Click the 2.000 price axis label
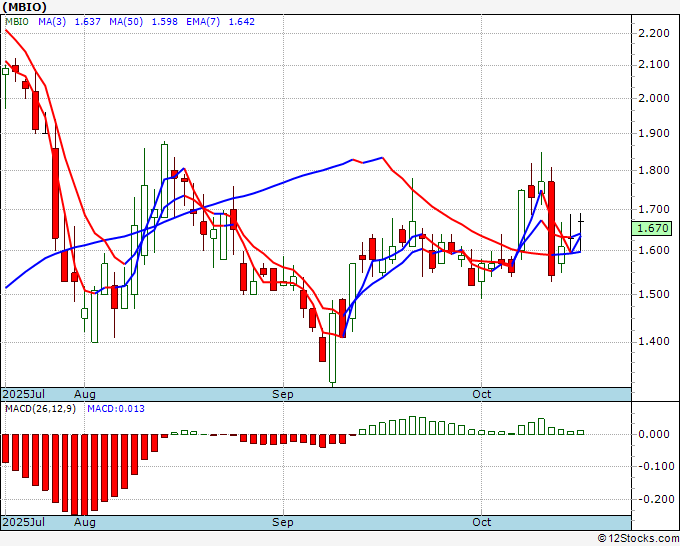 (654, 98)
